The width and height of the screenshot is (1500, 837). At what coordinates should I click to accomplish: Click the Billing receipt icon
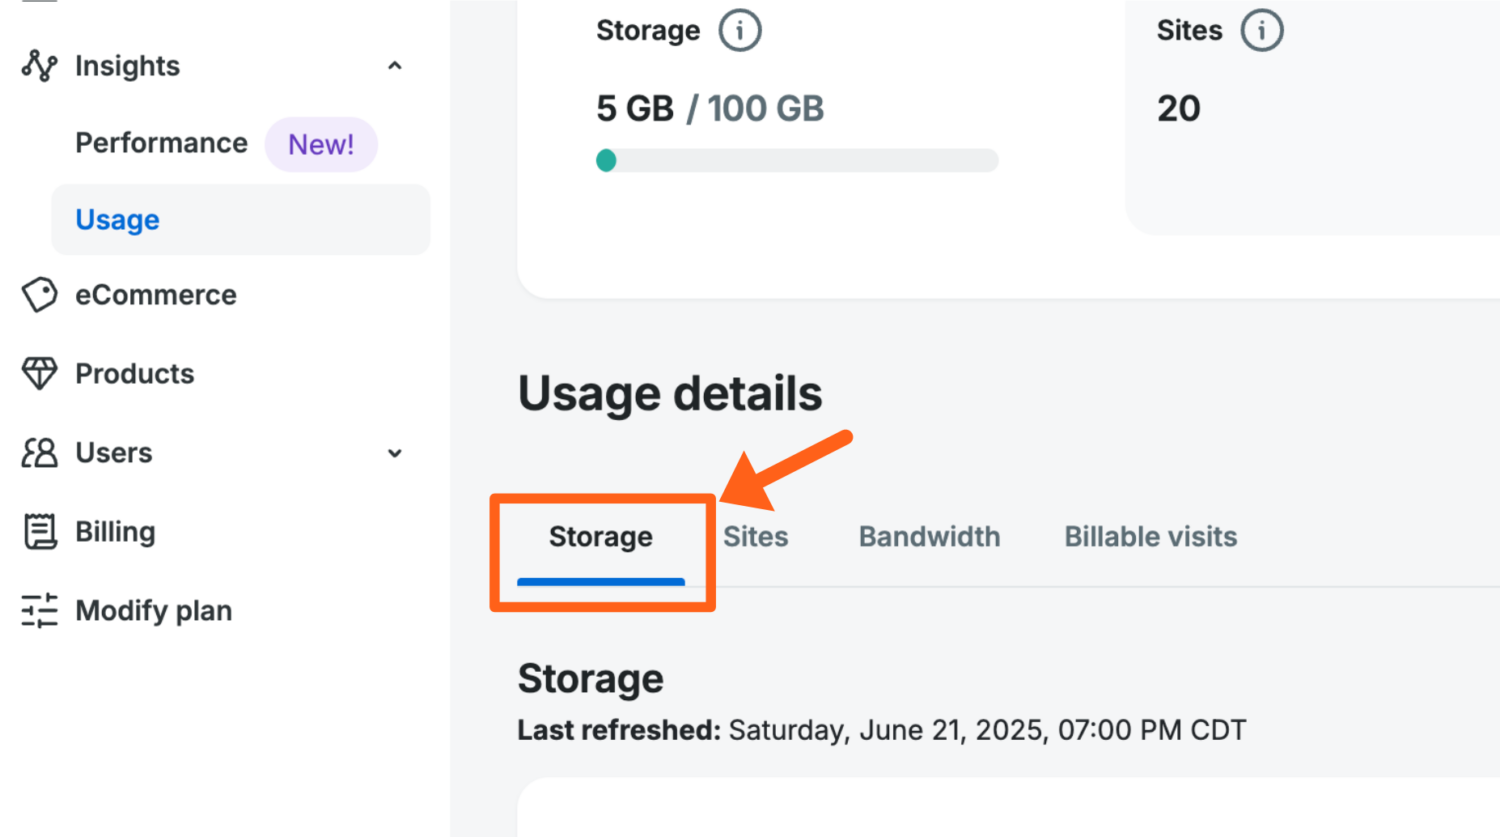(38, 531)
